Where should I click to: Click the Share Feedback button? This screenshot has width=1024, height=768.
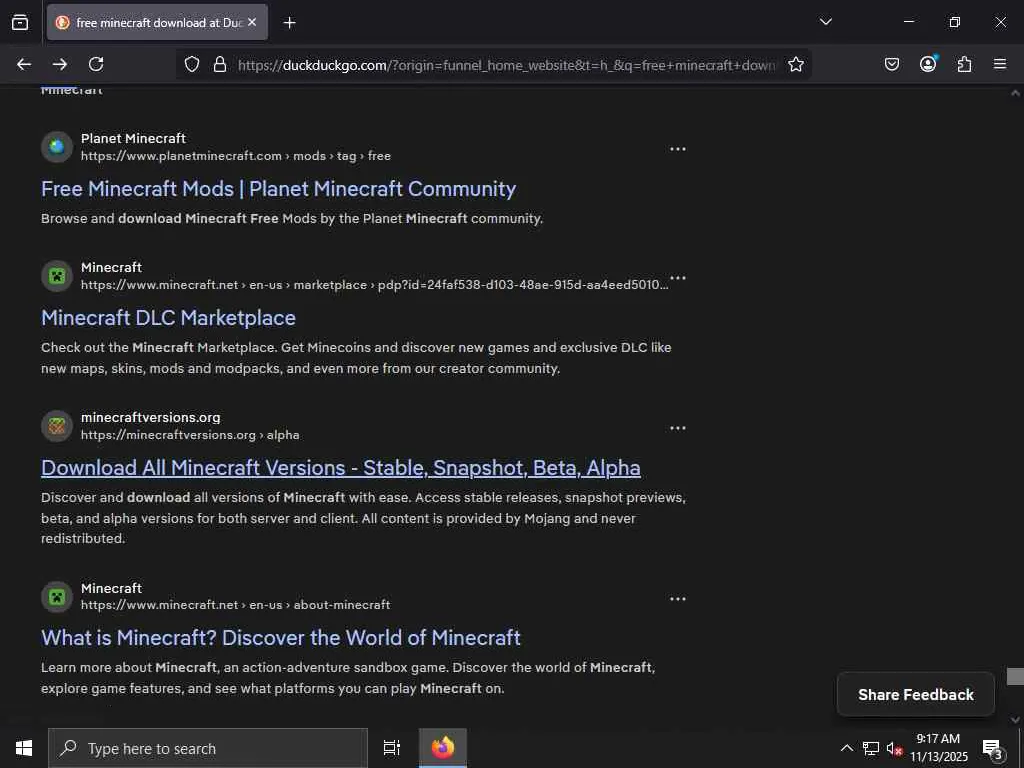pos(916,694)
